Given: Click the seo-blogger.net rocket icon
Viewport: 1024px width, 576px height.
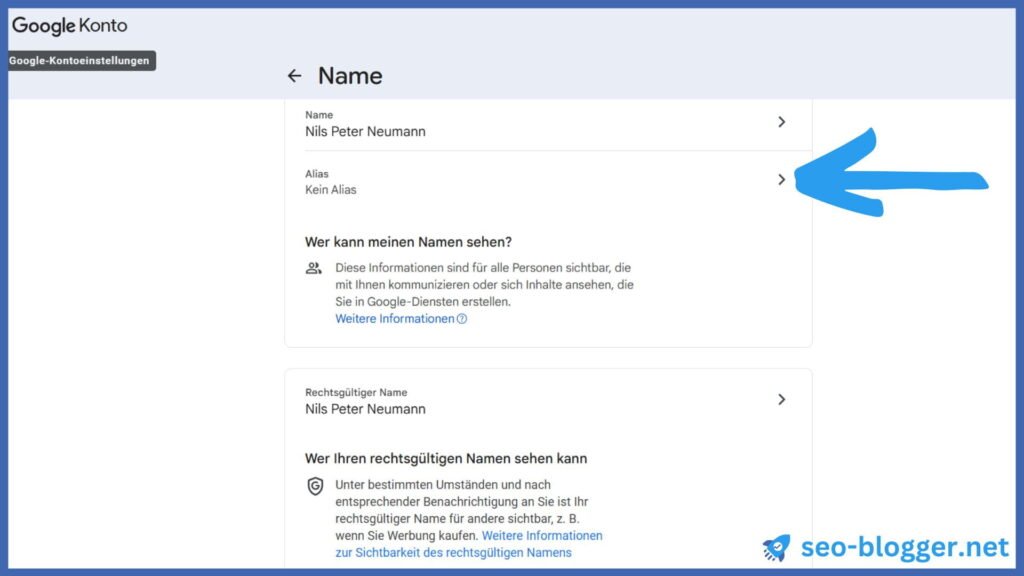Looking at the screenshot, I should point(776,547).
